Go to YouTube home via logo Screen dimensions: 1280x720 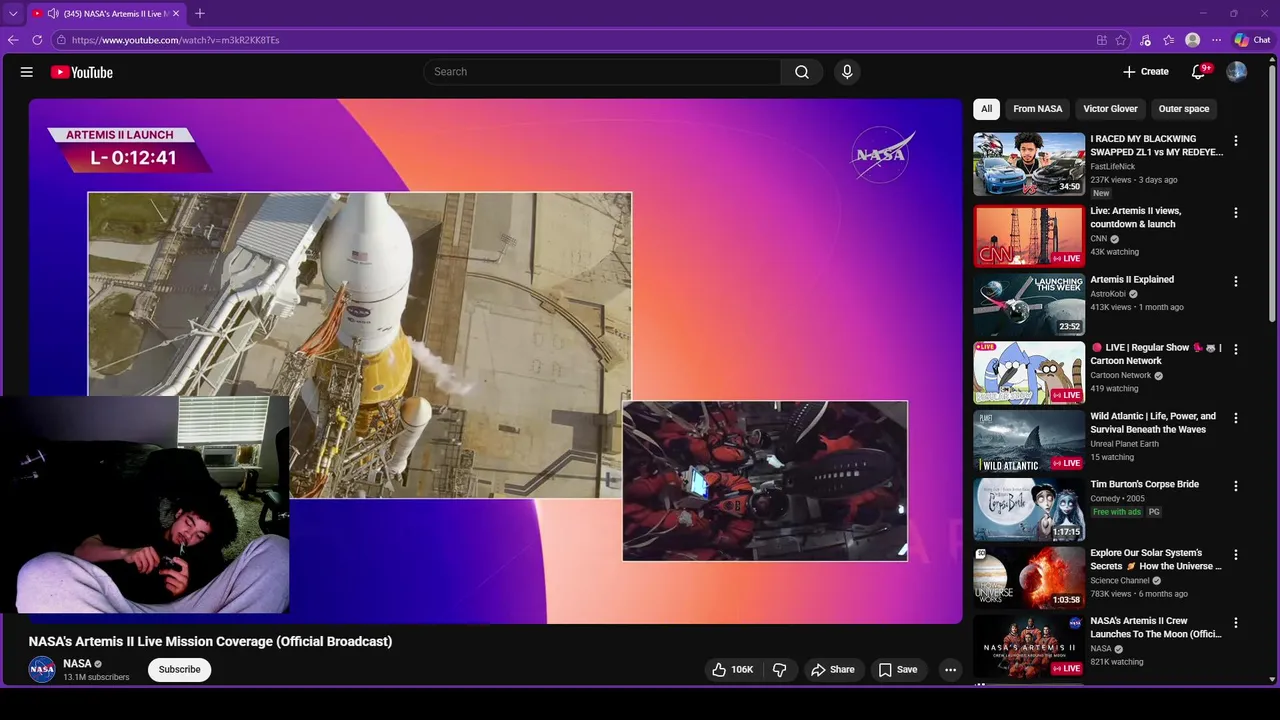click(x=81, y=72)
